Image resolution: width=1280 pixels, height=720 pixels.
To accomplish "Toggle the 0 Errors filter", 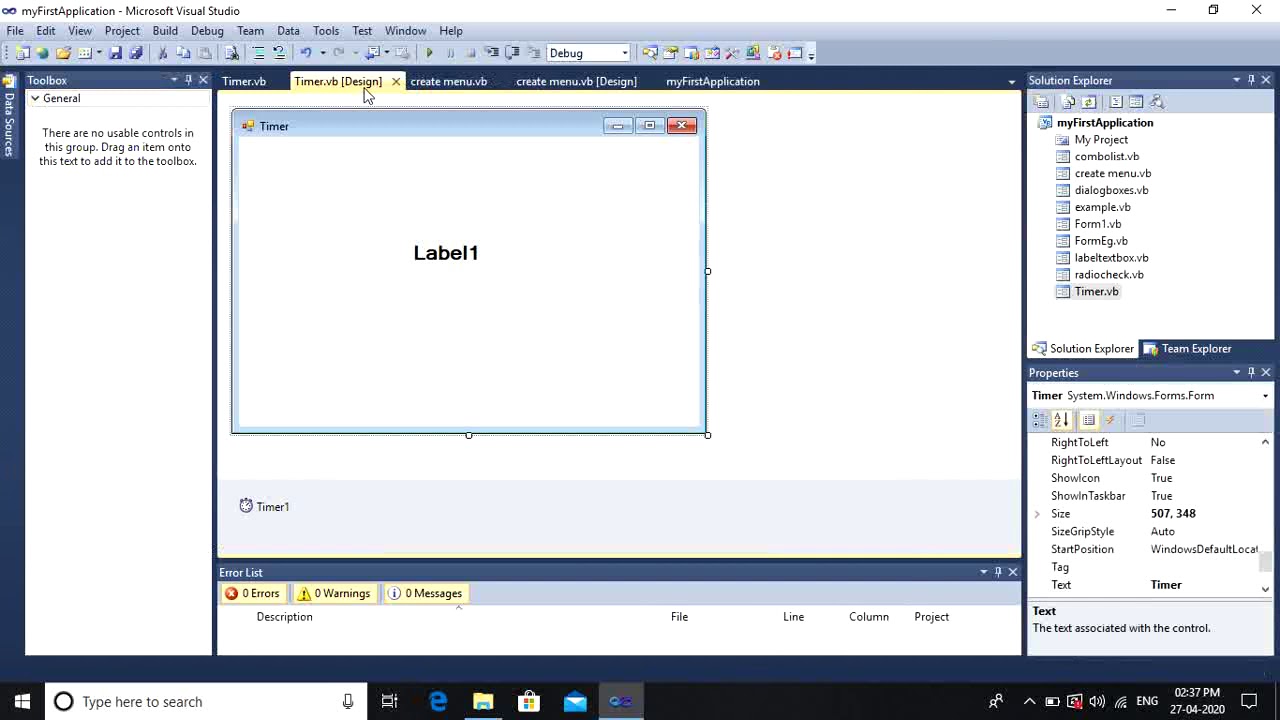I will [252, 593].
